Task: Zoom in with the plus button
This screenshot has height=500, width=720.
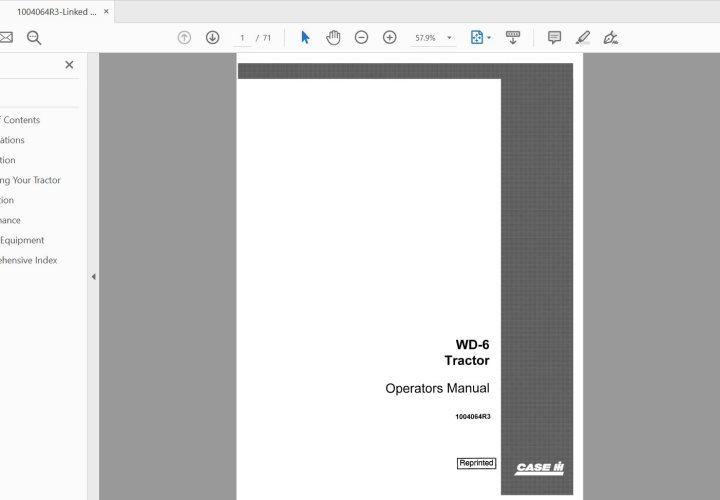Action: point(389,37)
